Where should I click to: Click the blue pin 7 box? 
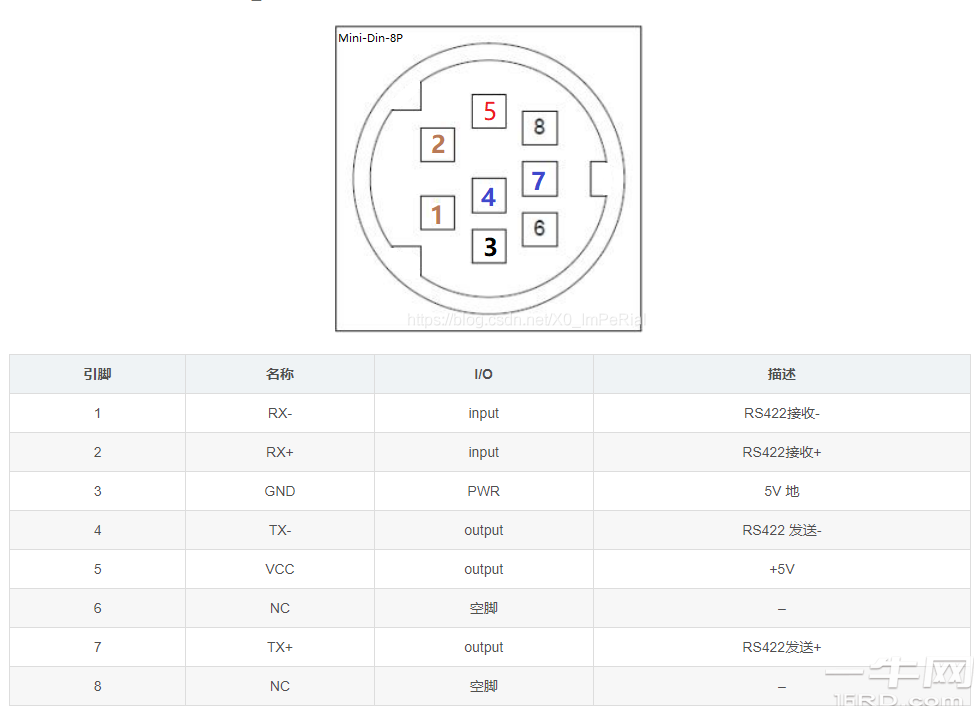[539, 180]
